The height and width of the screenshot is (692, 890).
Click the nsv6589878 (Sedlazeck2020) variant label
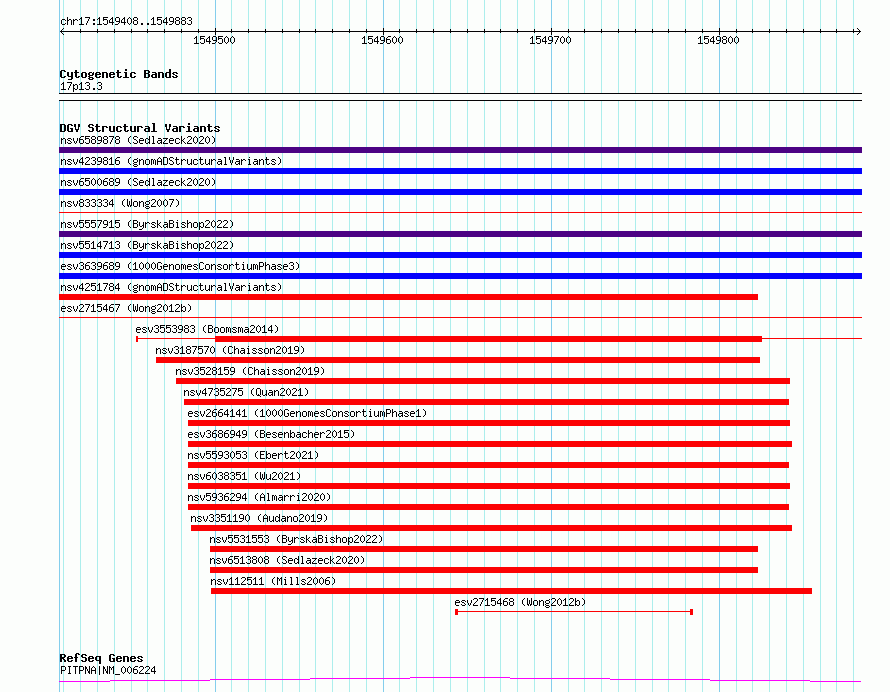[138, 140]
